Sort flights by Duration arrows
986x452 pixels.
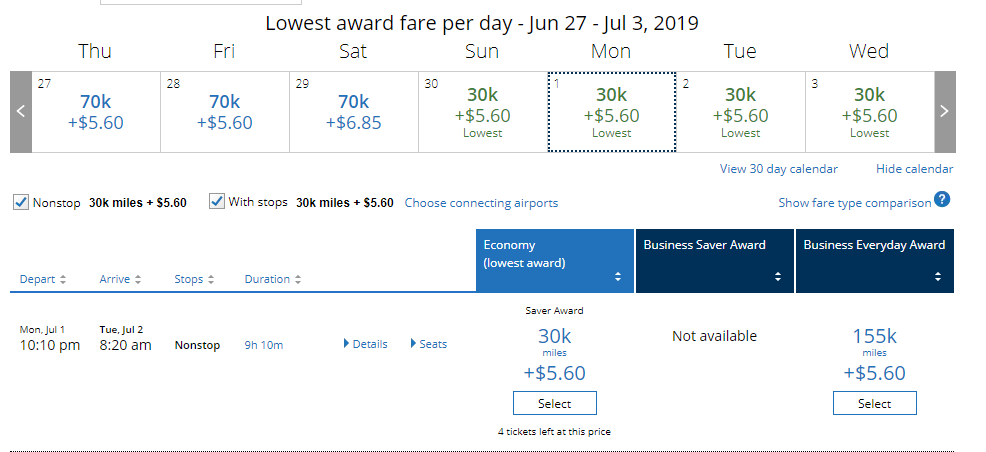[x=297, y=279]
